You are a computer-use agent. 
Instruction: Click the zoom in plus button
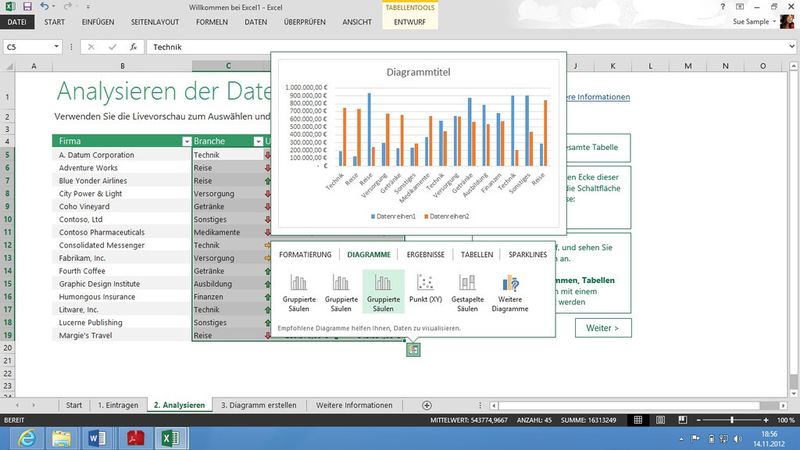765,420
